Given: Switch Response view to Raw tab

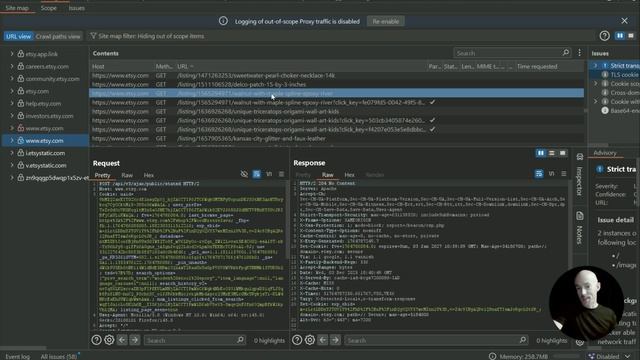Looking at the screenshot, I should [327, 174].
